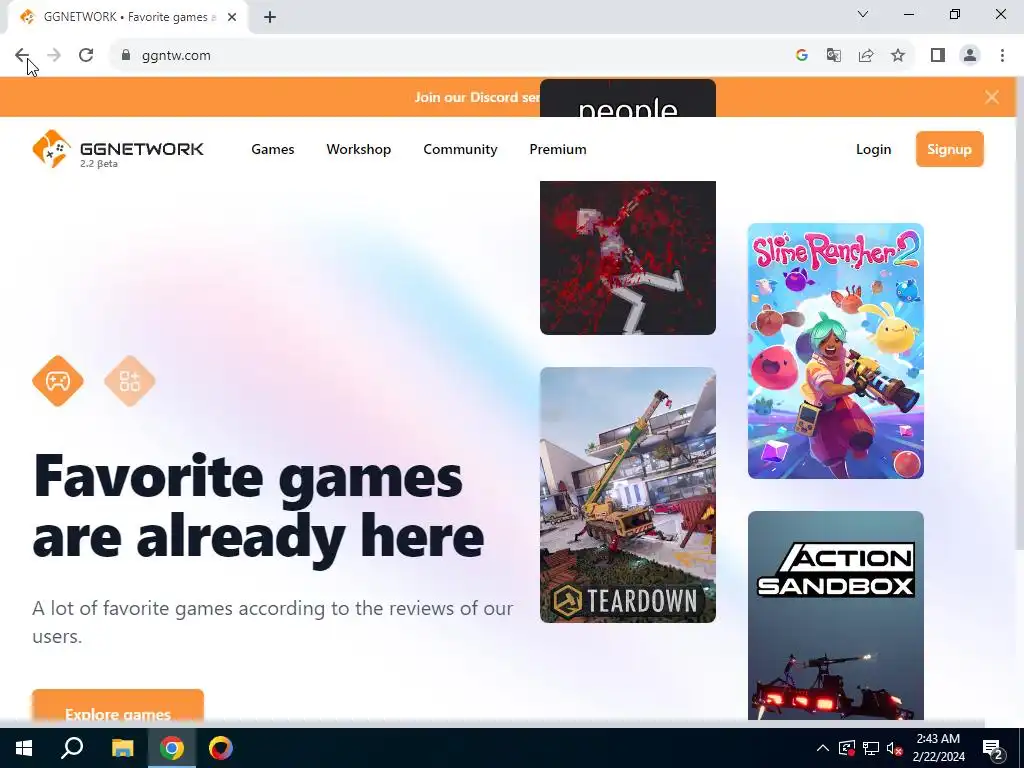Image resolution: width=1024 pixels, height=768 pixels.
Task: Reload the ggntw.com page
Action: tap(86, 56)
